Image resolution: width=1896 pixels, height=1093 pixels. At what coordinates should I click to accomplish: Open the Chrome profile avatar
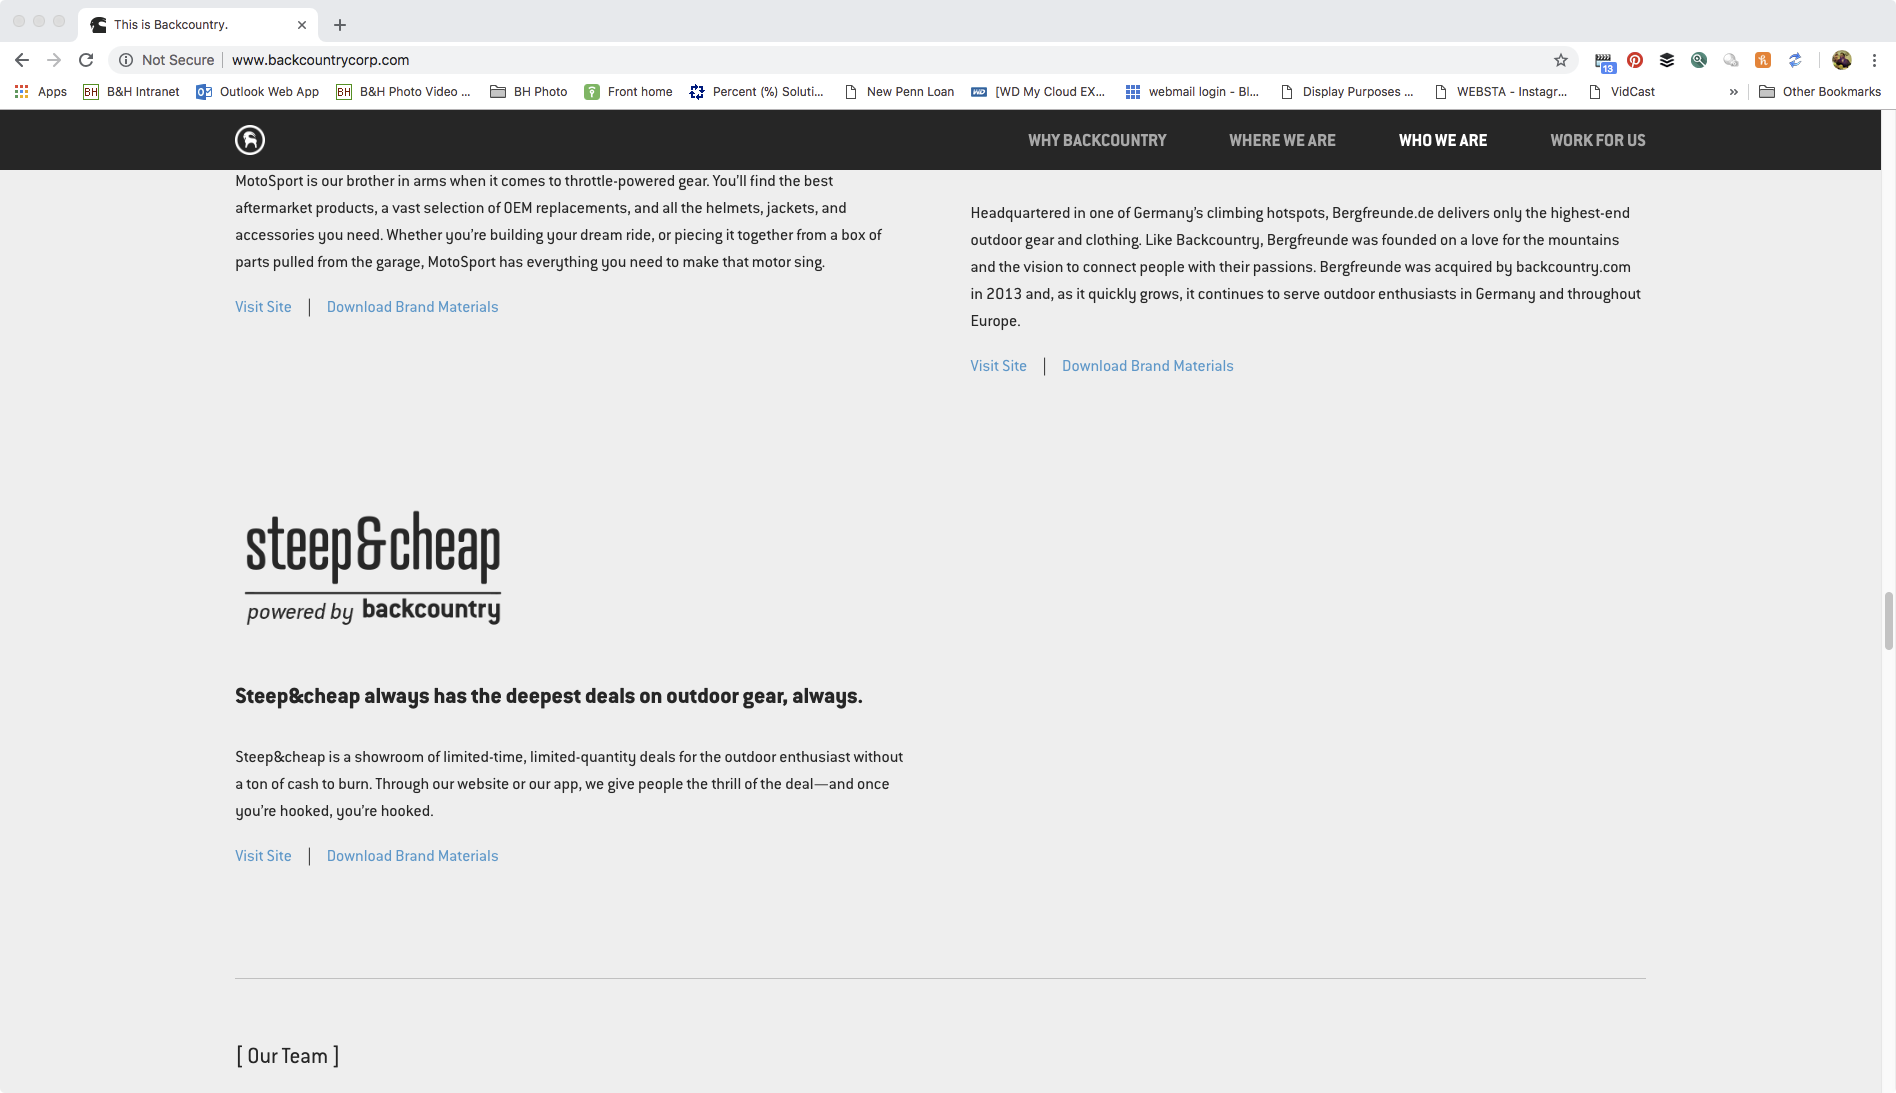[1842, 60]
